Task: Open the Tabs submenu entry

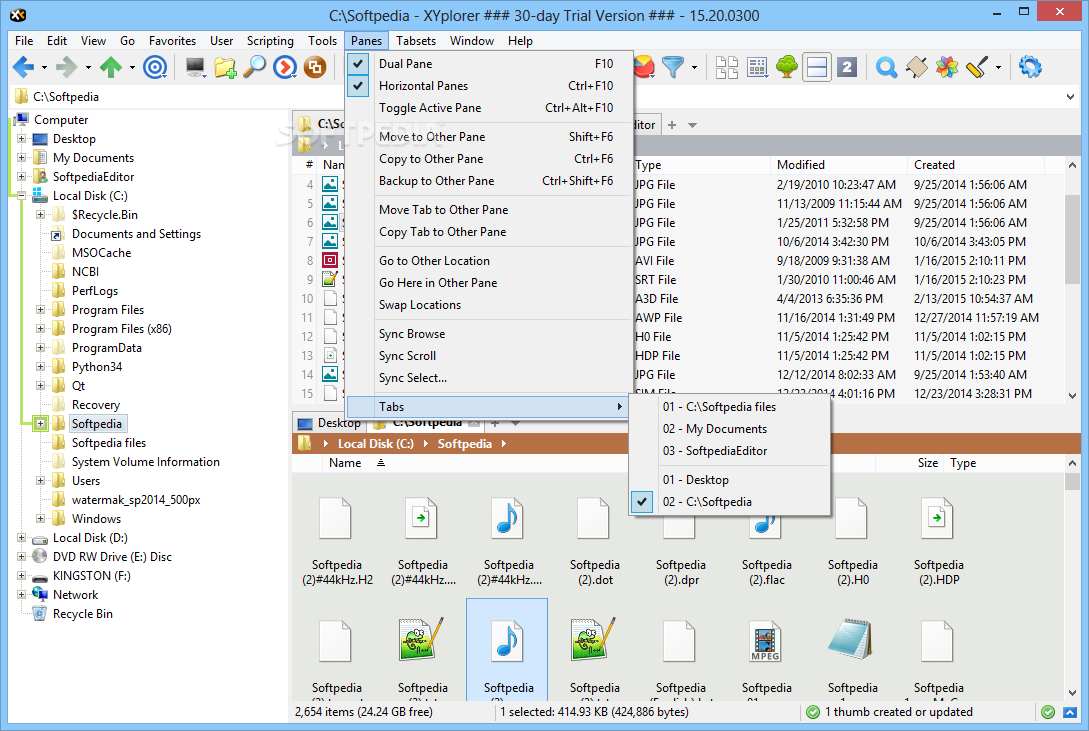Action: (488, 407)
